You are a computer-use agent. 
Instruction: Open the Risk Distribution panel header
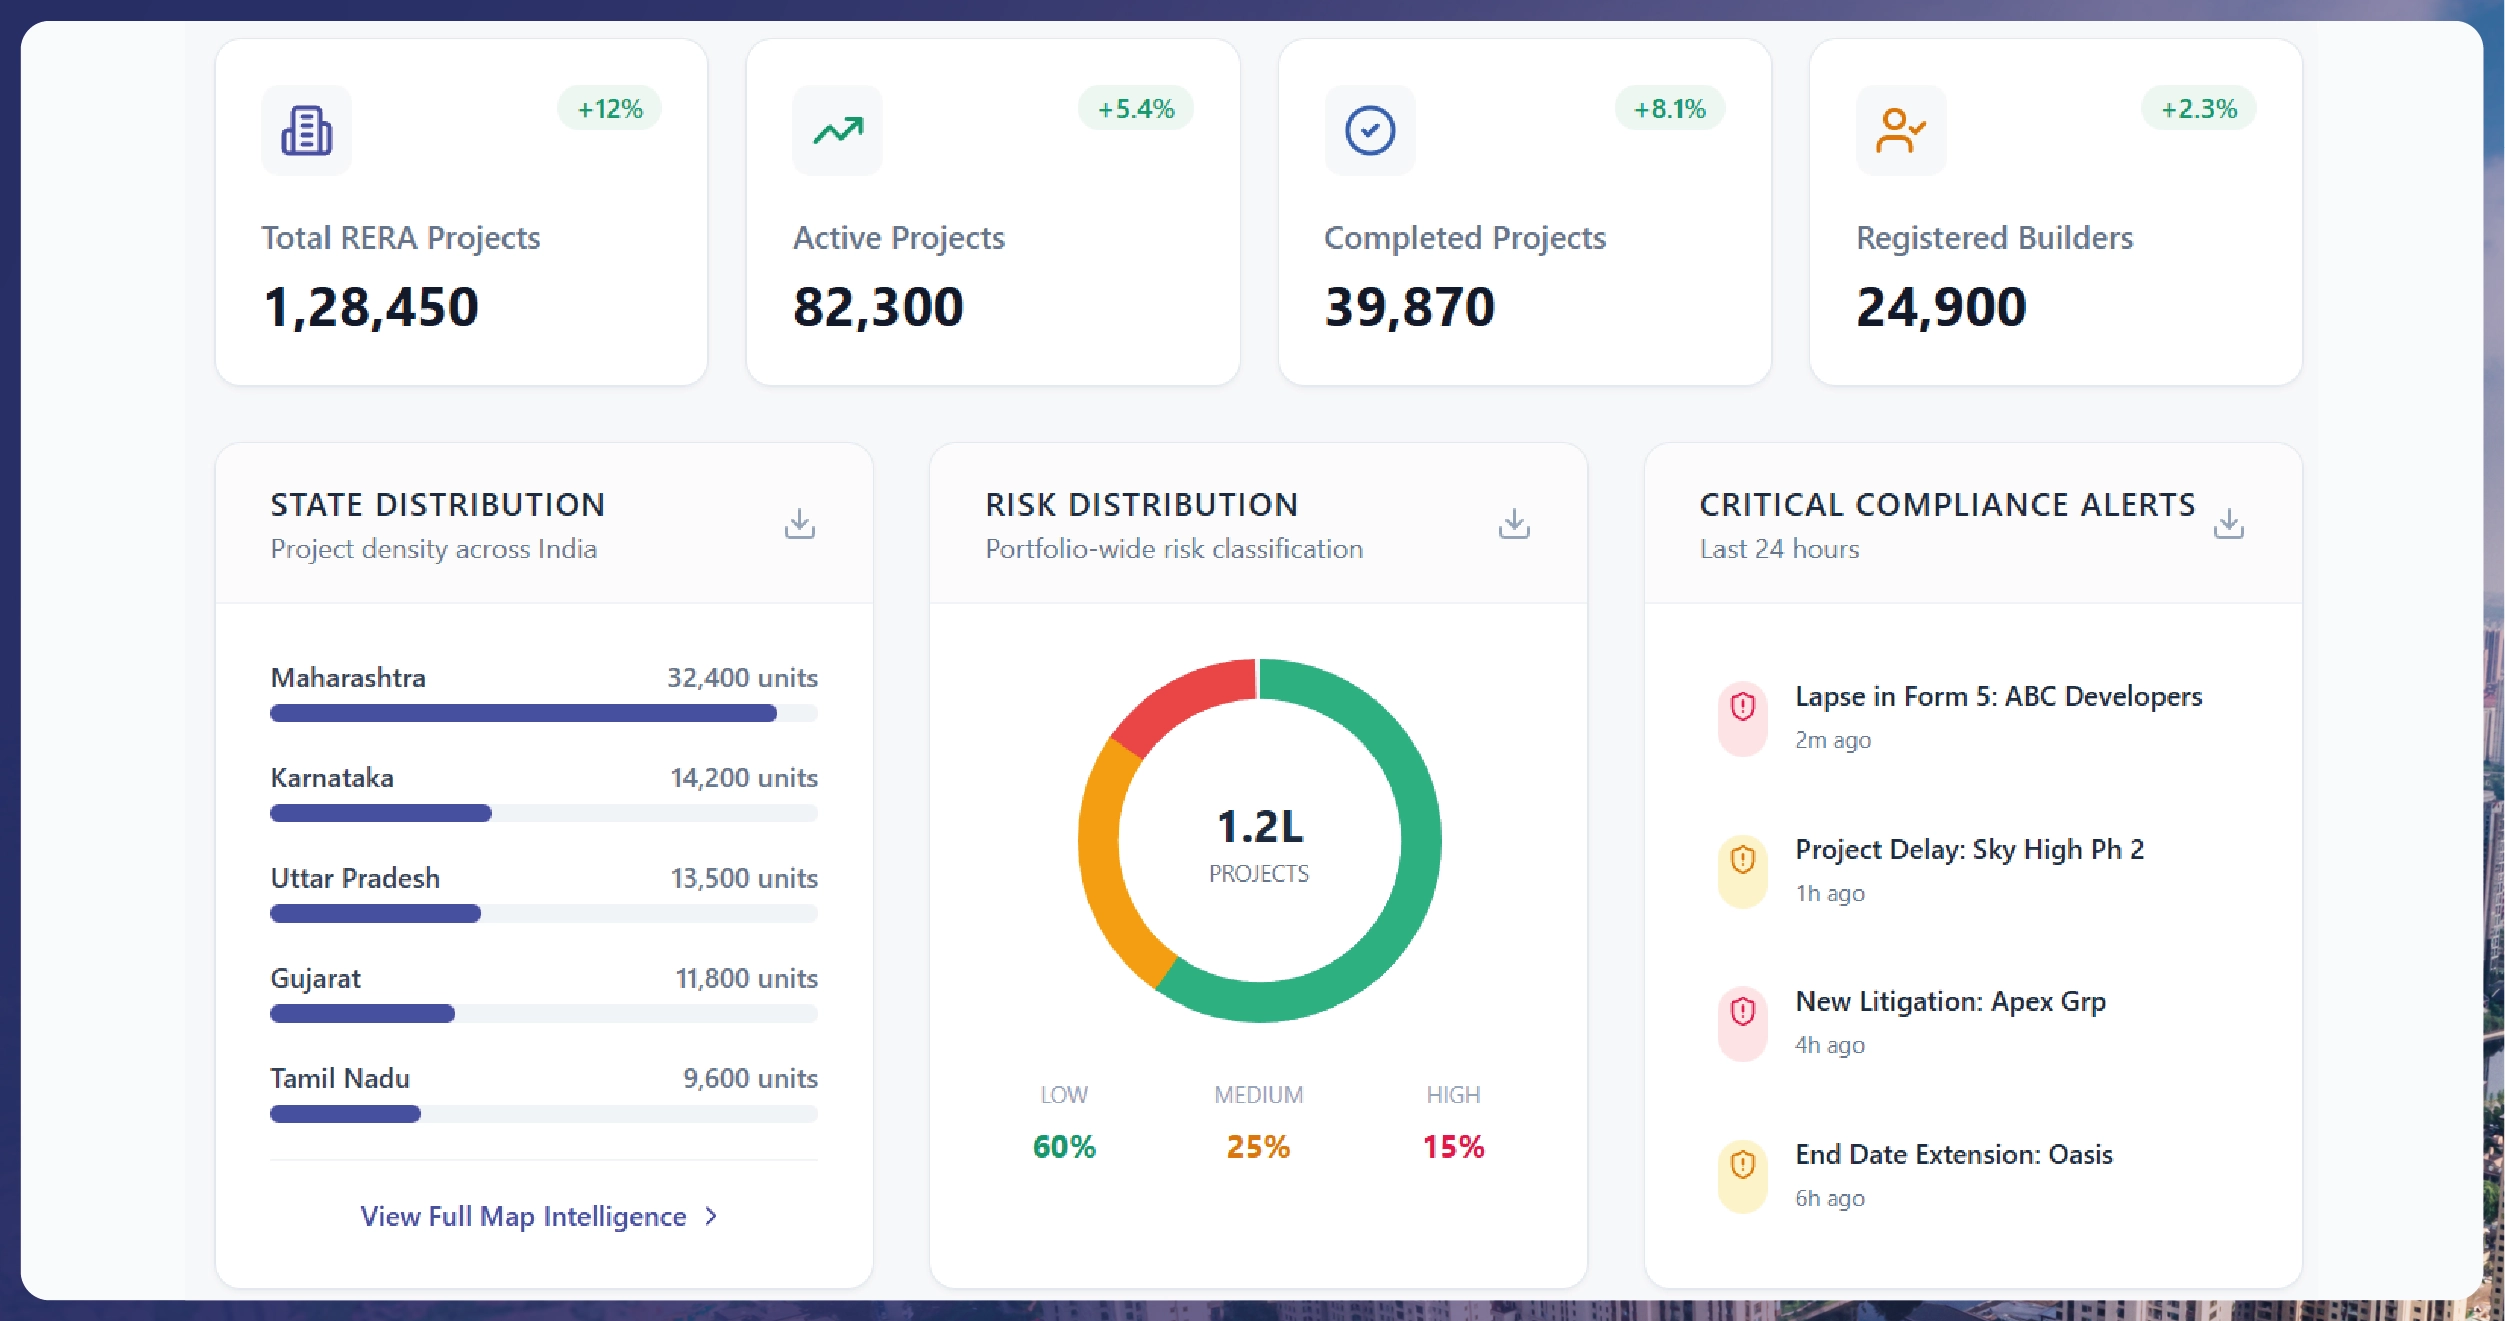tap(1141, 505)
